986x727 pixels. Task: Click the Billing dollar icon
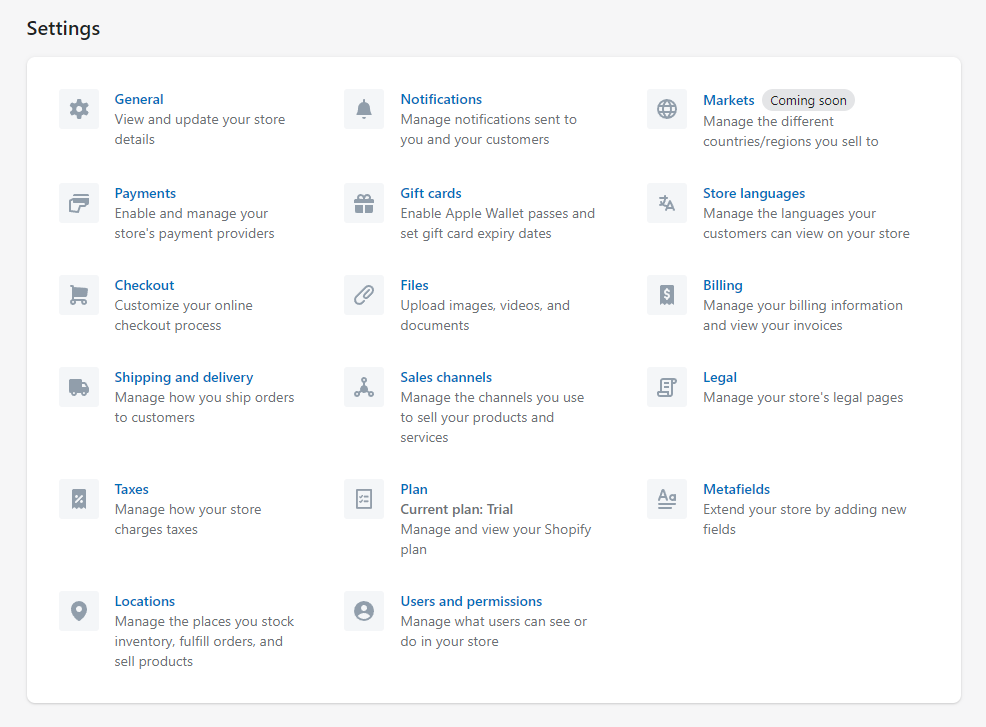[667, 295]
